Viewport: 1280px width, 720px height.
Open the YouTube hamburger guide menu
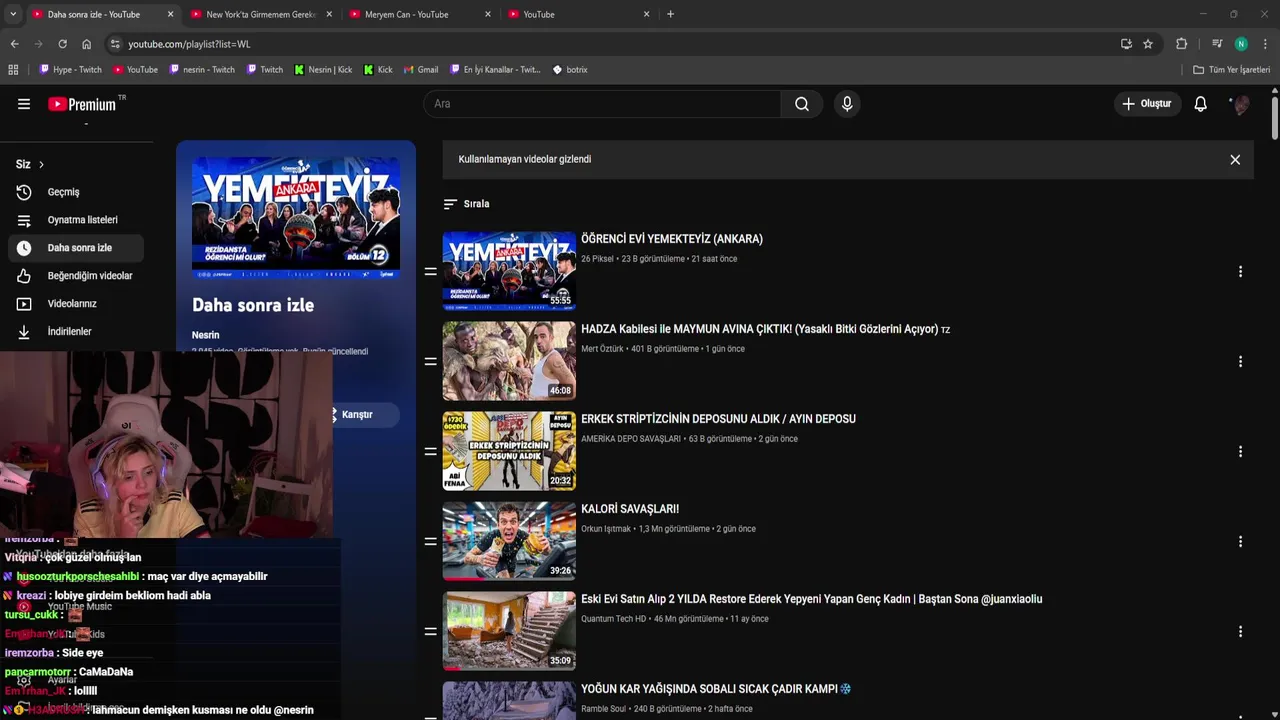click(x=24, y=104)
